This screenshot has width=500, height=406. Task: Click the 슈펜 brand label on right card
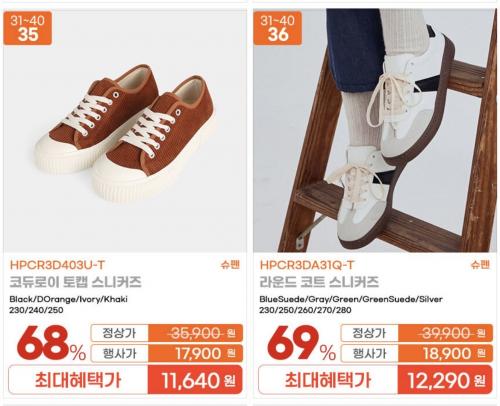coord(480,265)
